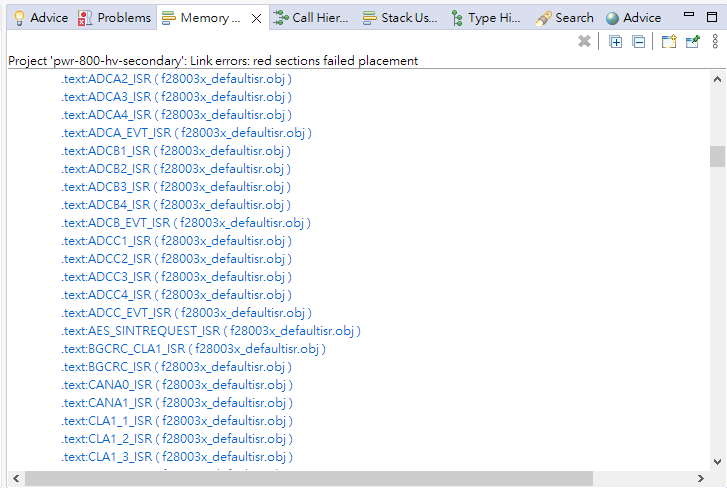The image size is (727, 488).
Task: Select .text:CLA1_3_ISR entry
Action: [x=177, y=457]
